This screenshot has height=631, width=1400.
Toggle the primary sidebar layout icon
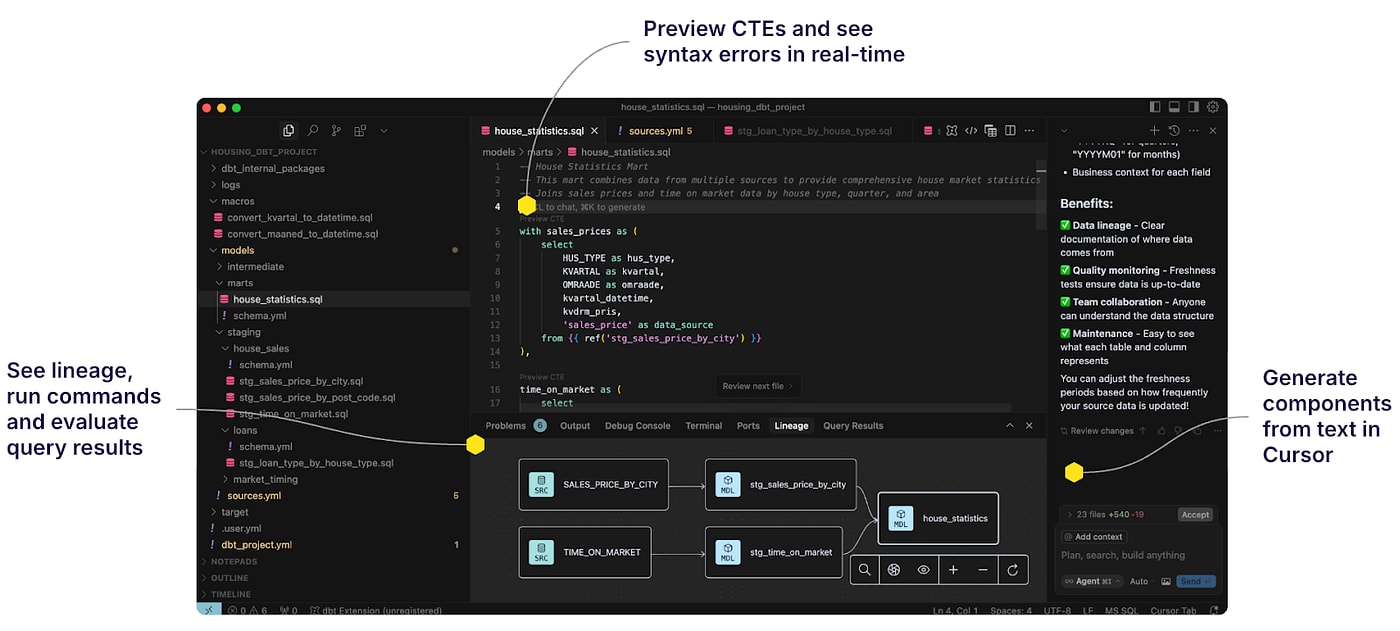(x=1155, y=107)
